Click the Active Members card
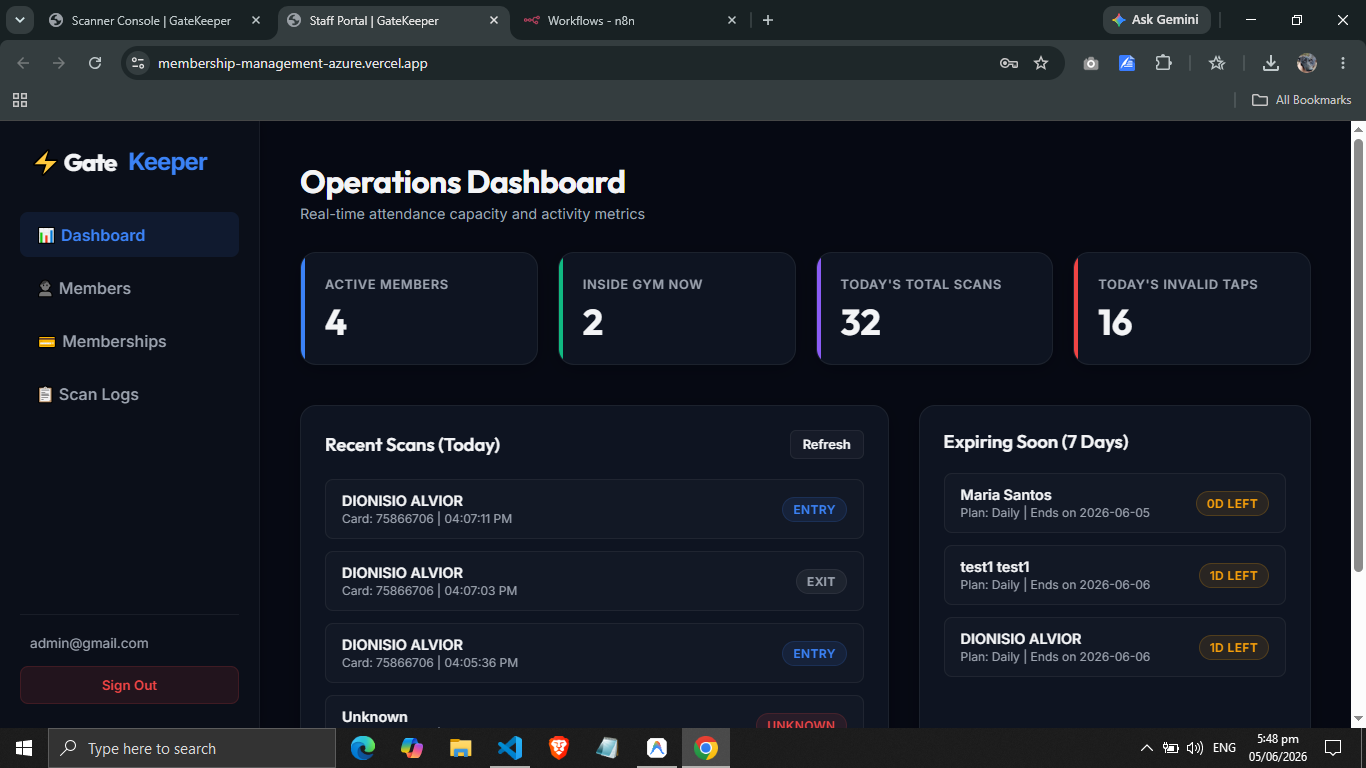 (x=419, y=308)
